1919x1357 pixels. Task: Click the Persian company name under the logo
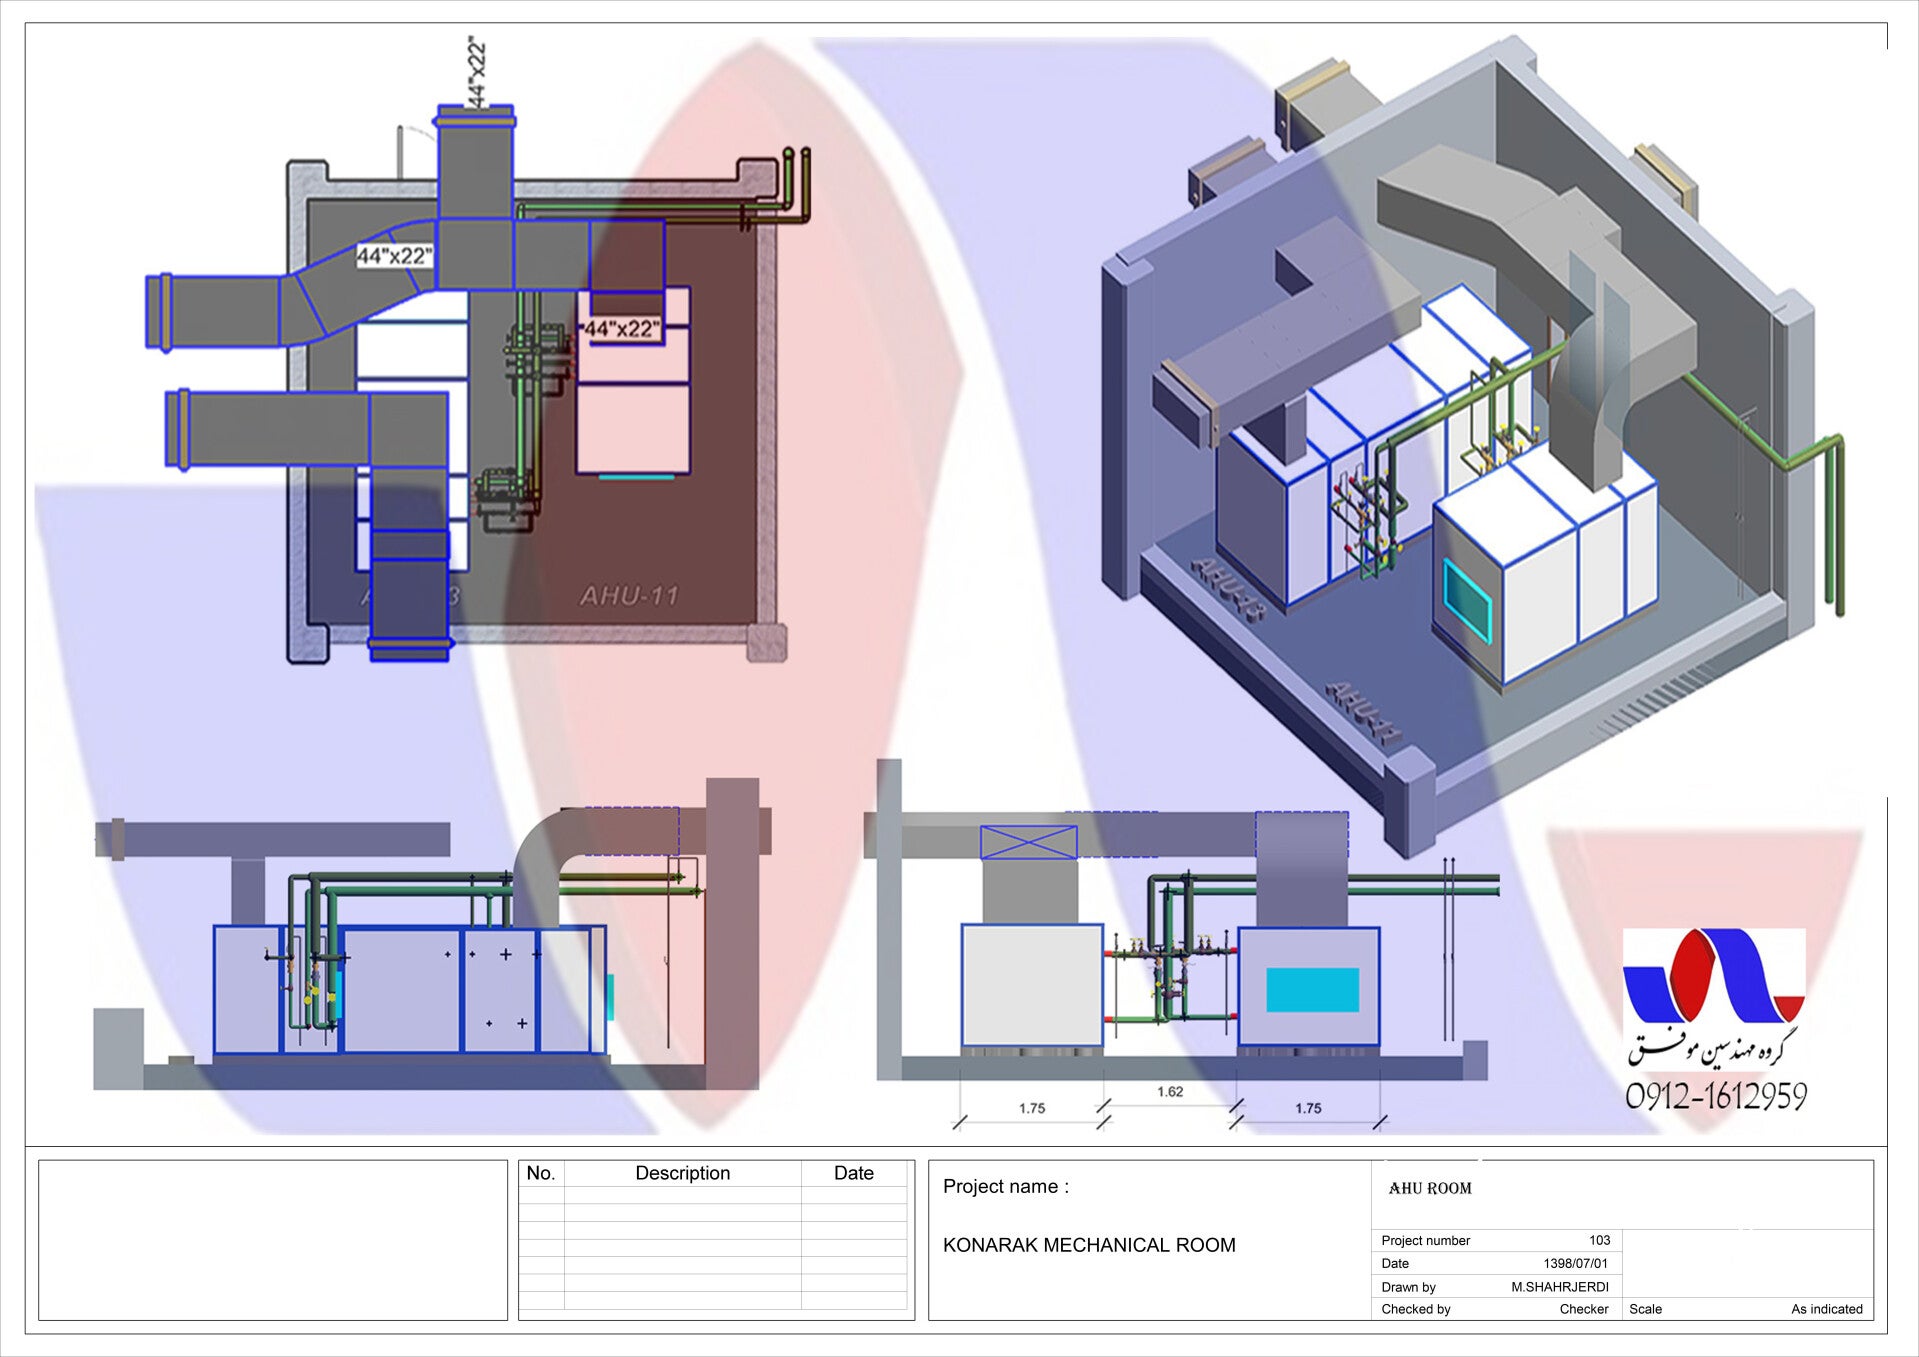[x=1712, y=1048]
